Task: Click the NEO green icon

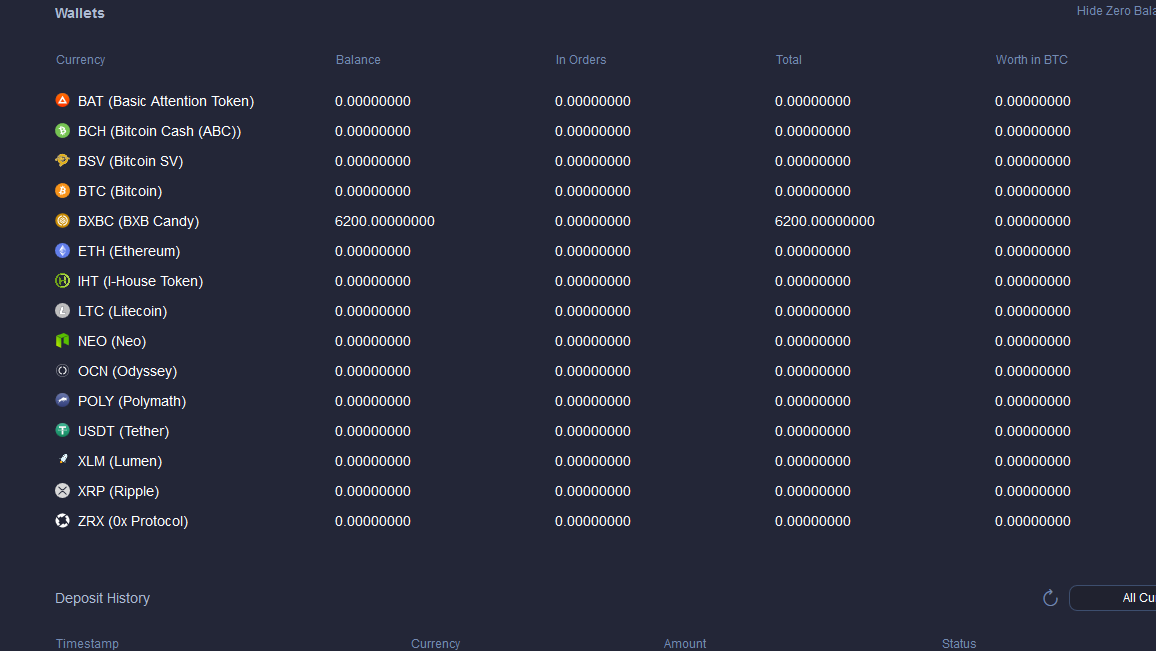Action: (63, 341)
